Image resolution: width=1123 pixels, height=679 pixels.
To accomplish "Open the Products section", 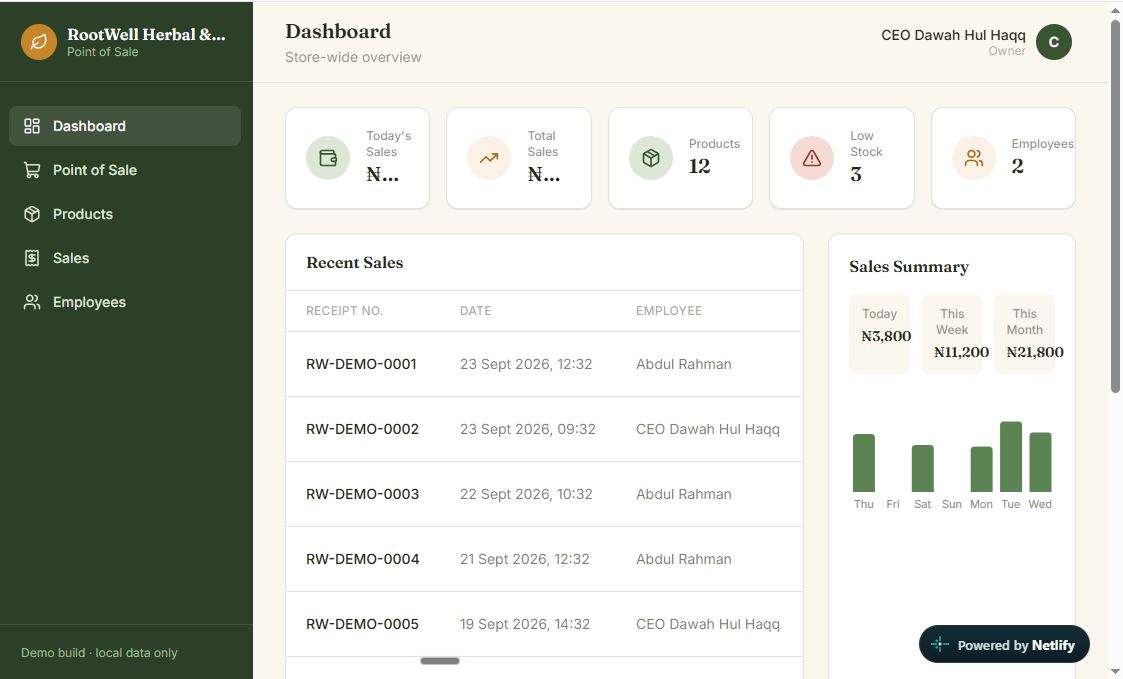I will (x=125, y=214).
